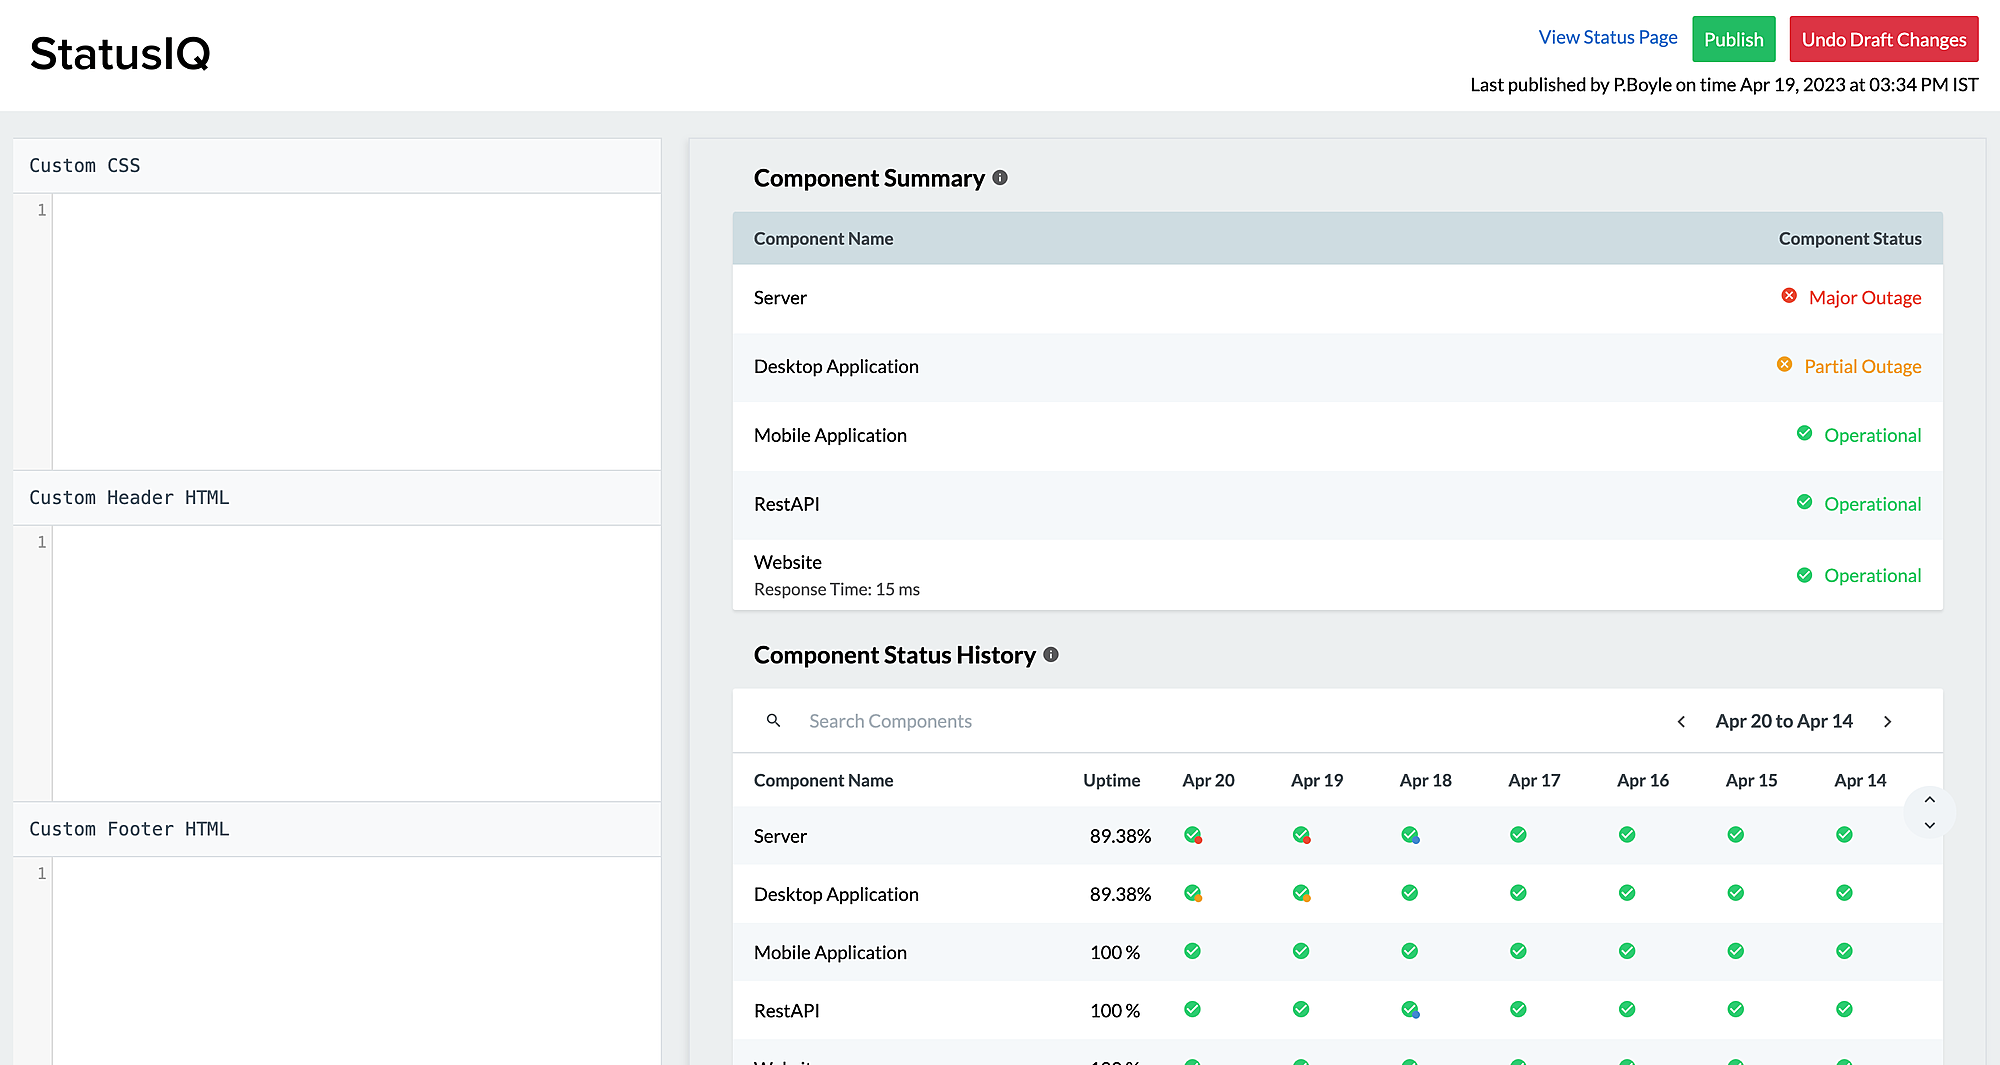Click the scroll down chevron arrow

coord(1930,826)
